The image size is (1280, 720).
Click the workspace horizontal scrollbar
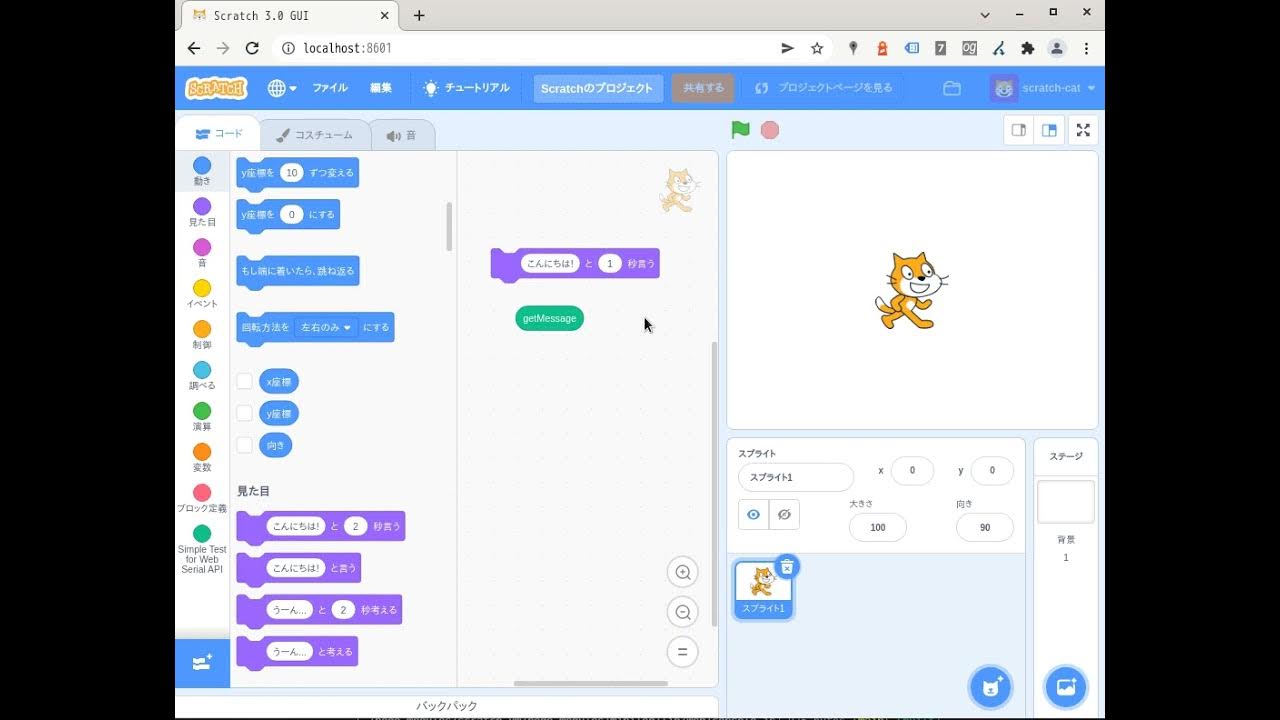(591, 684)
